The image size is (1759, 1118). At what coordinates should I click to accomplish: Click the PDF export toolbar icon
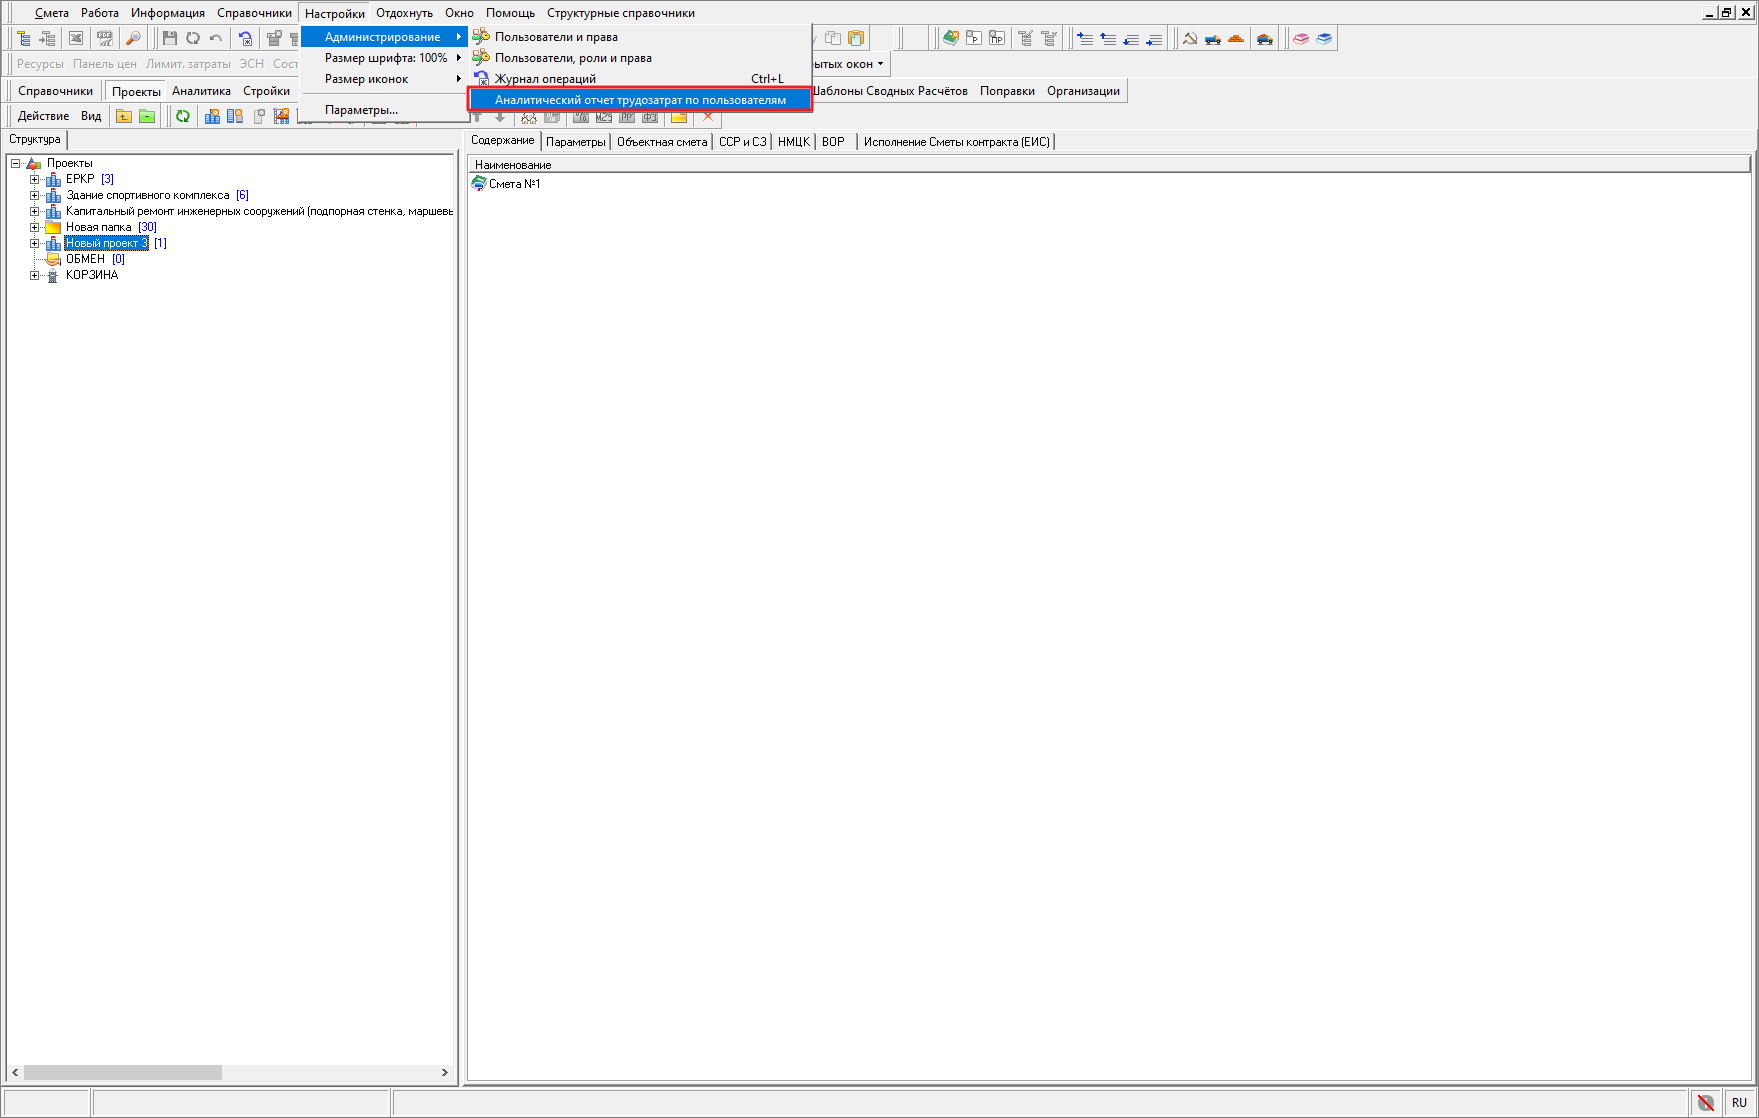tap(104, 38)
